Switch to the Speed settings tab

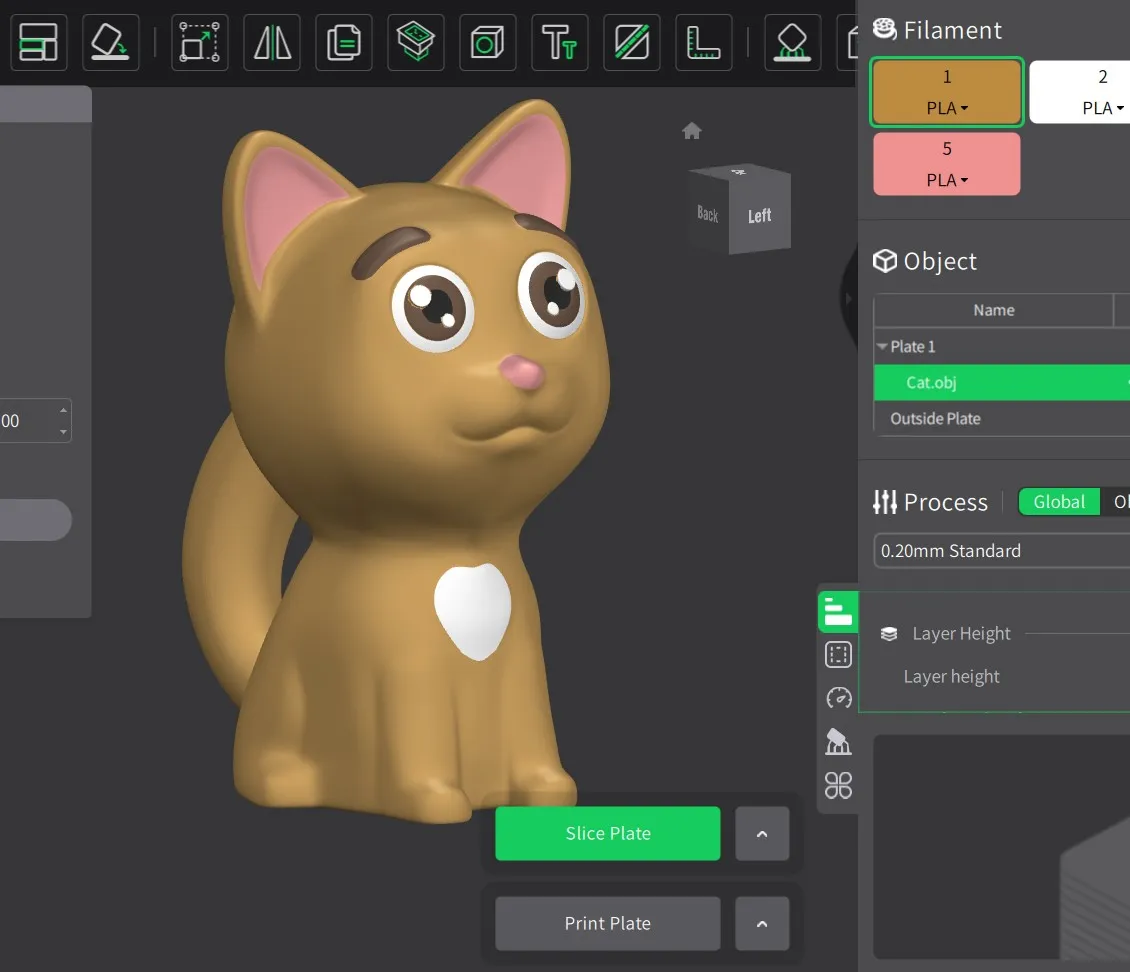(x=838, y=698)
